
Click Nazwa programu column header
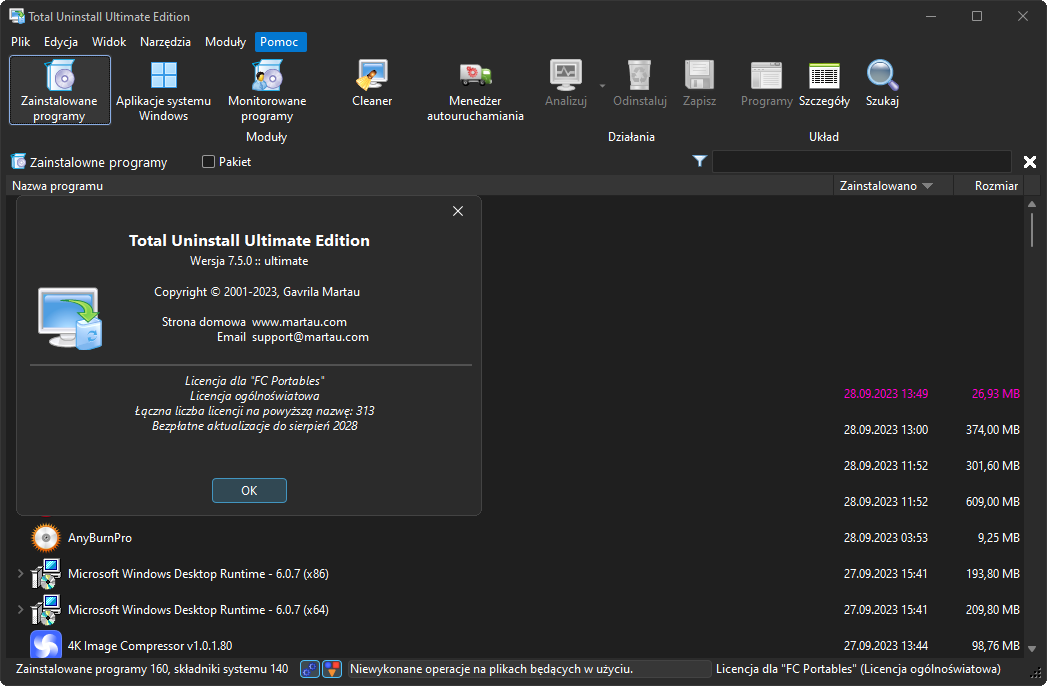click(x=421, y=186)
